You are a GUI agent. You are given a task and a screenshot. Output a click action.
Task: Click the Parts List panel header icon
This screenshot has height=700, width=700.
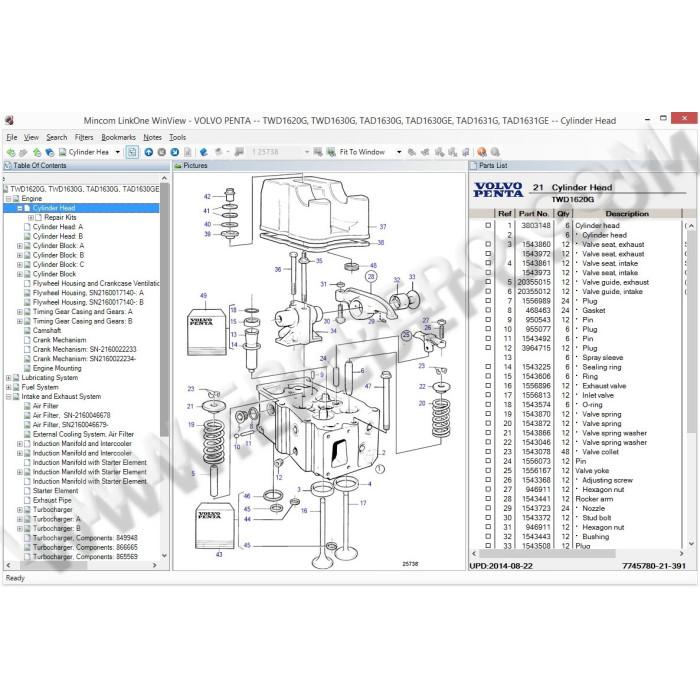point(473,166)
